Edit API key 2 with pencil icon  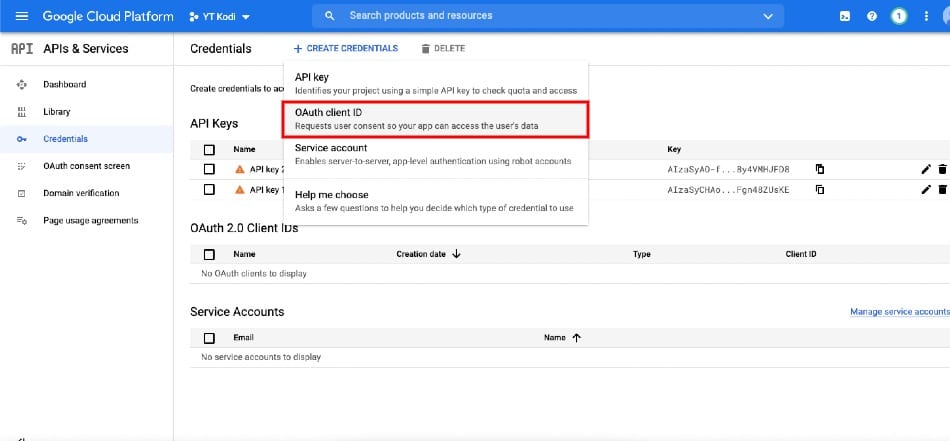(x=926, y=170)
